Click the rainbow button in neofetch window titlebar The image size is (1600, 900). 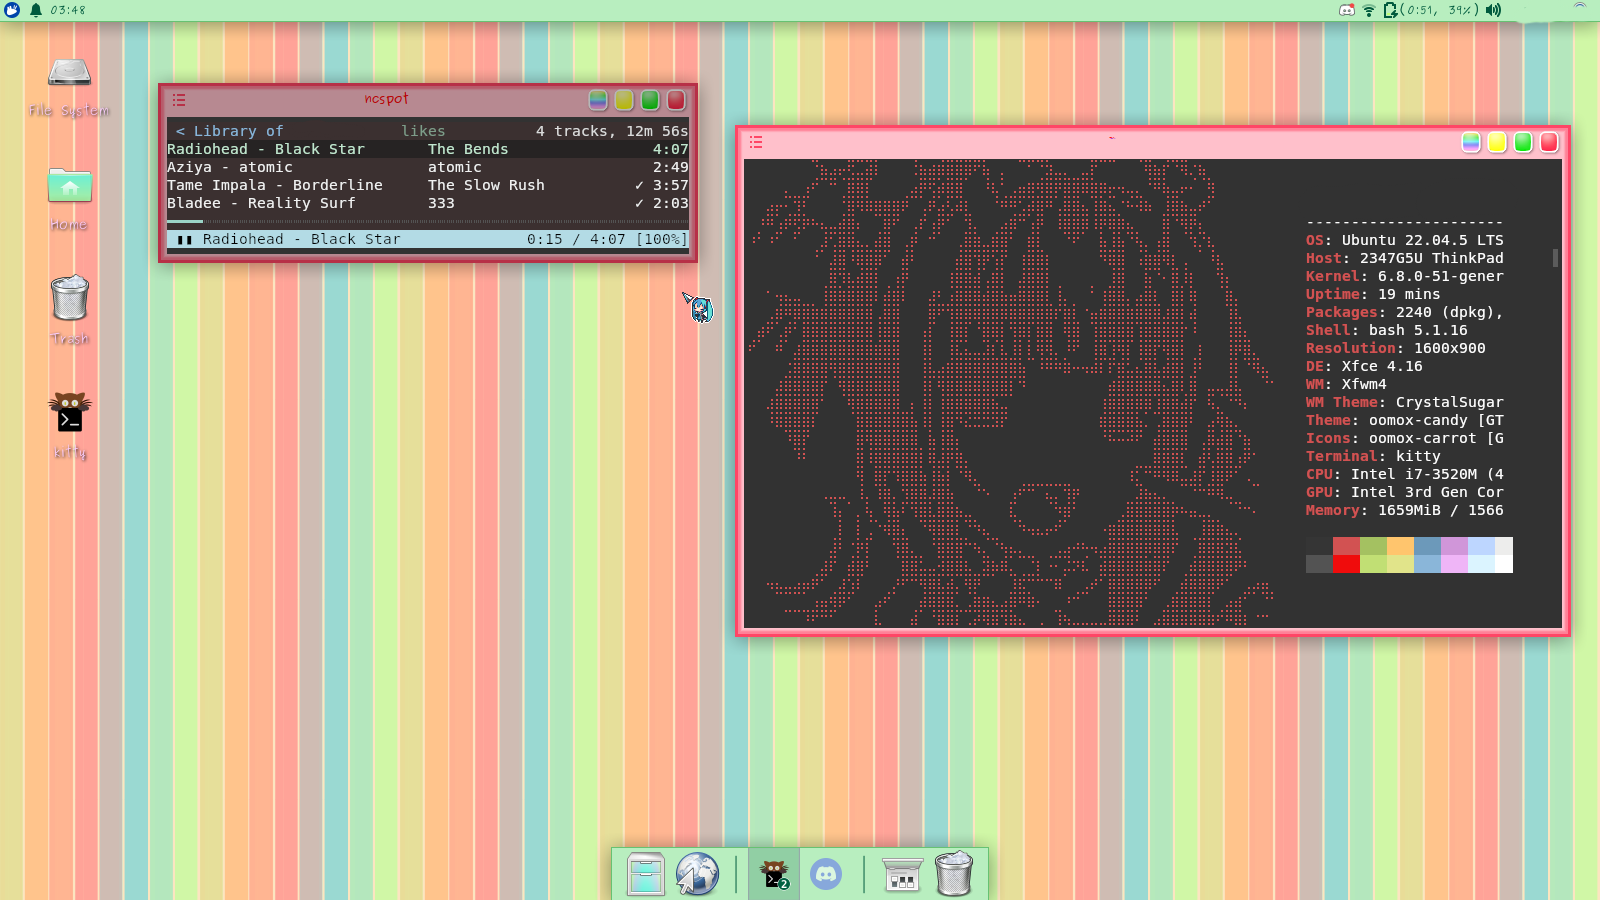tap(1471, 142)
